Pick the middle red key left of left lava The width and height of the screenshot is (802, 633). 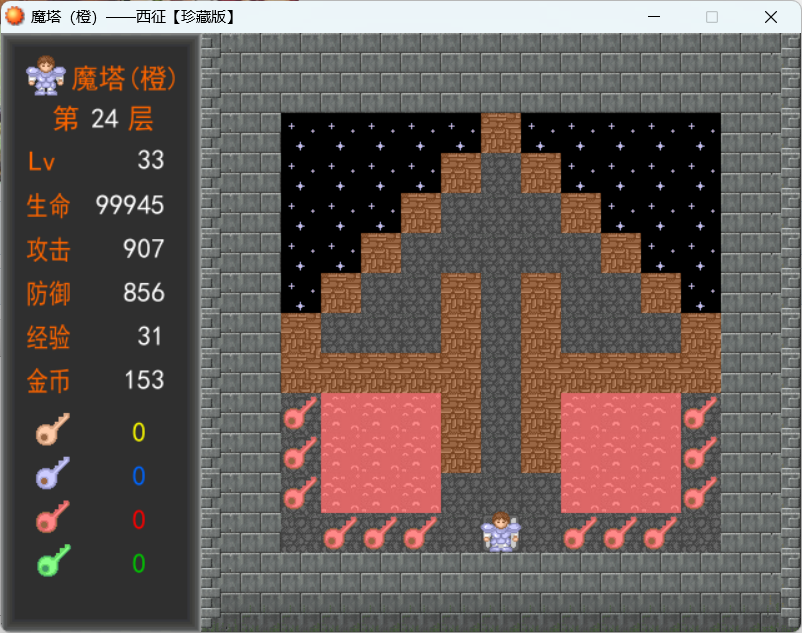(300, 453)
